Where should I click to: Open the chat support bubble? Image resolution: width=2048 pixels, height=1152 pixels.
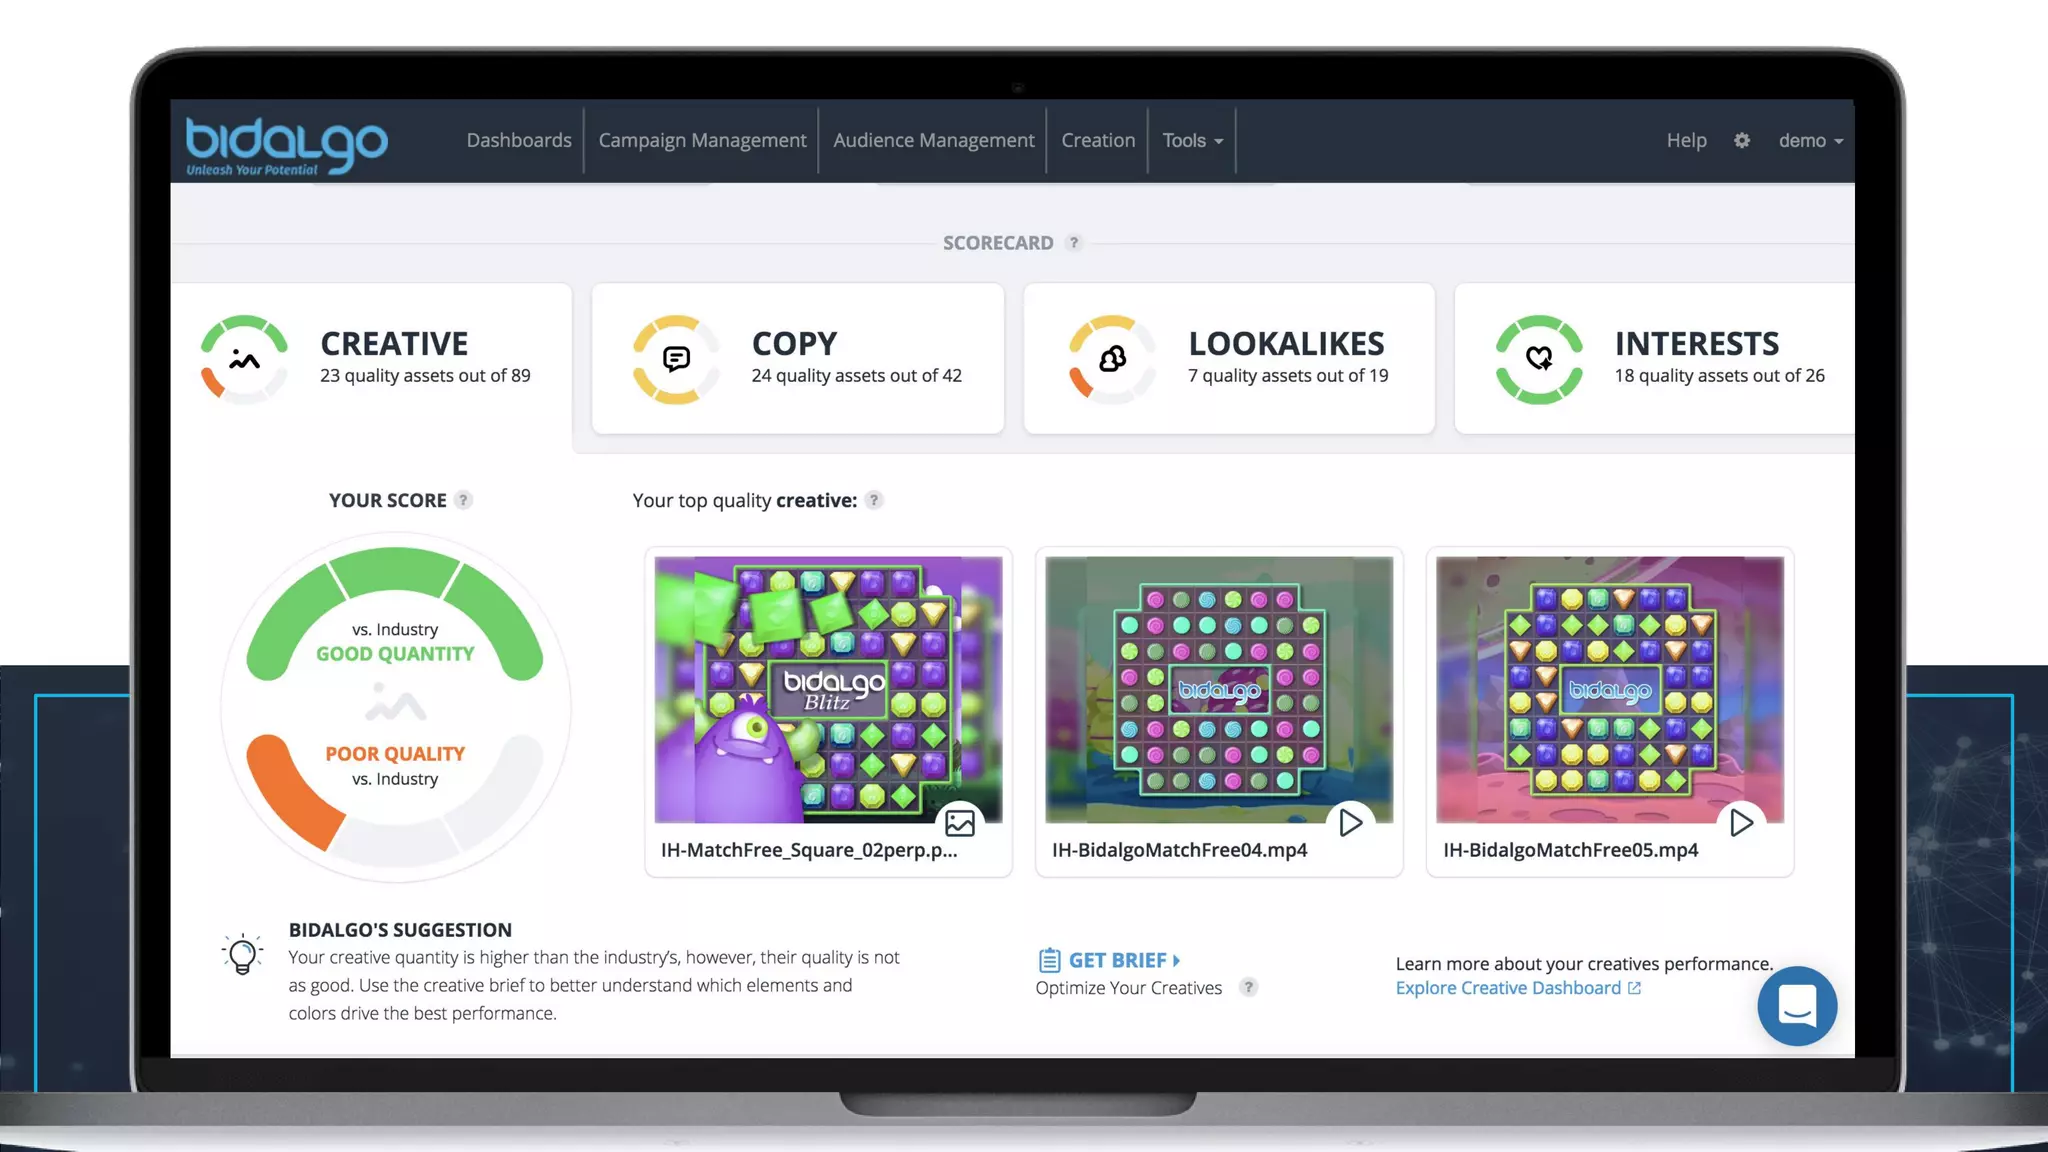pyautogui.click(x=1797, y=1006)
